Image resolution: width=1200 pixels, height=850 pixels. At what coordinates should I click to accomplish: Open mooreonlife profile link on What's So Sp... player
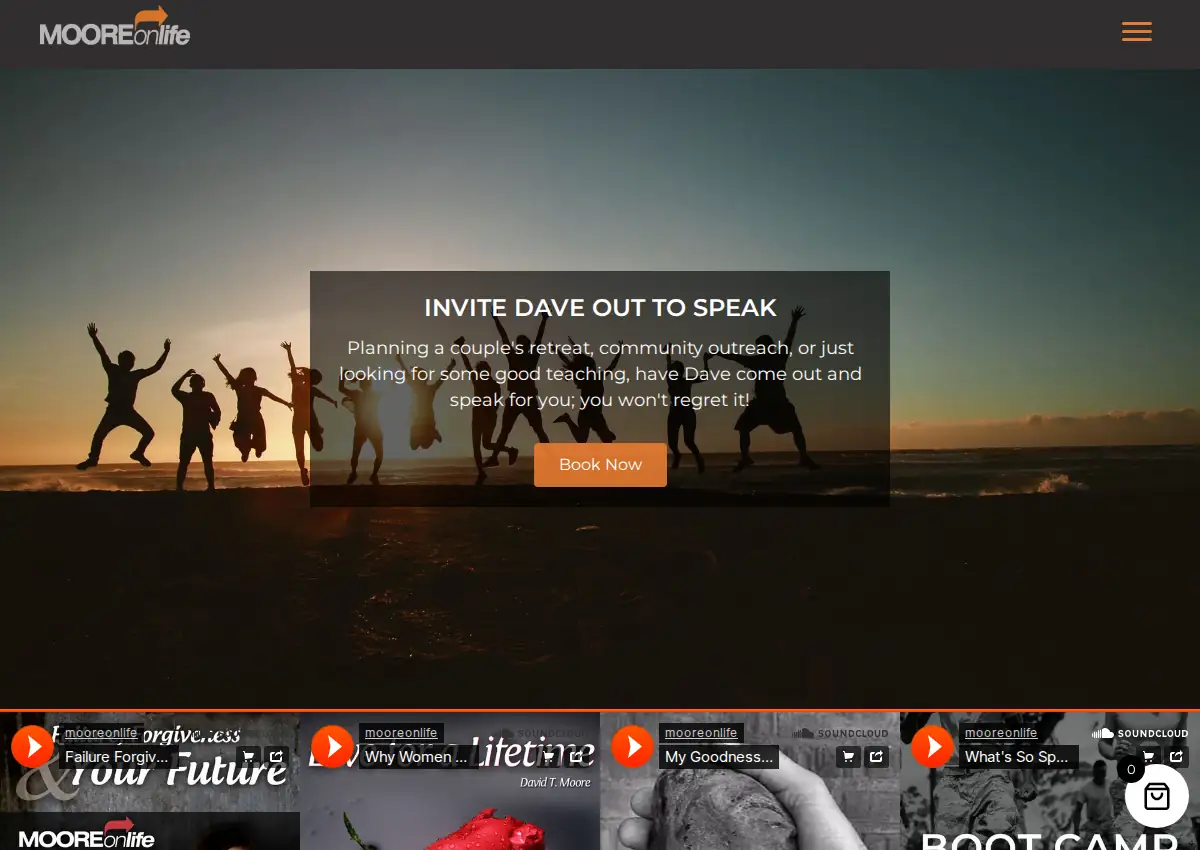coord(1001,733)
